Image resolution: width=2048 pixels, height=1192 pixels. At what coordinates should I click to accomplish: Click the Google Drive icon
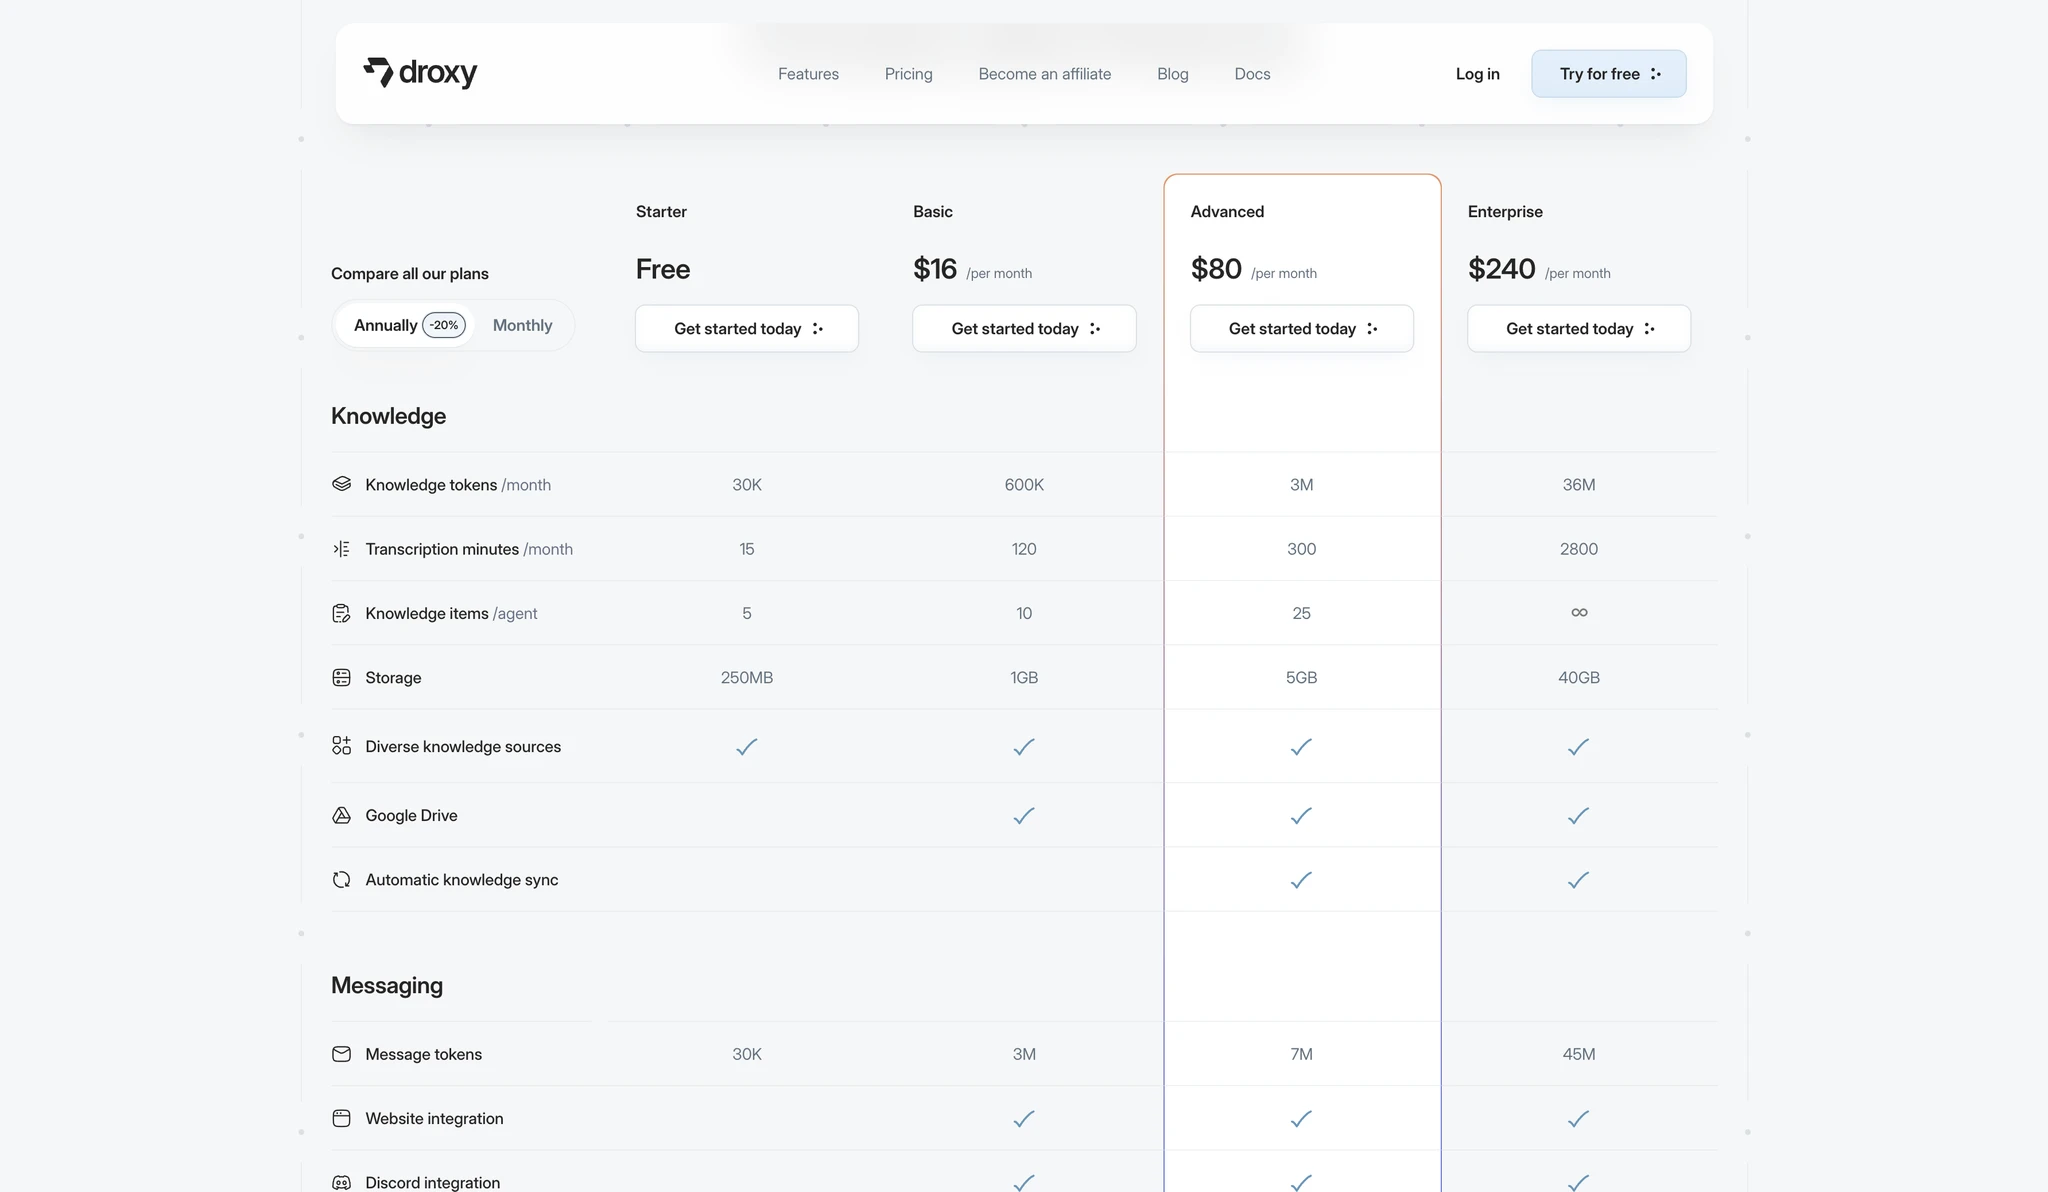pos(341,815)
